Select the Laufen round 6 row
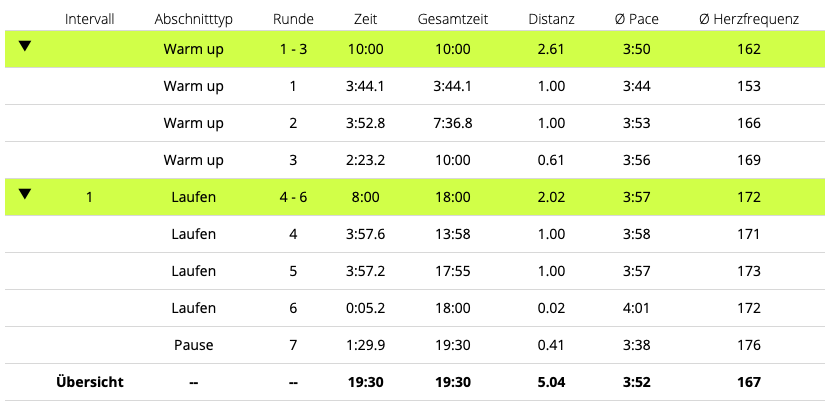The height and width of the screenshot is (418, 825). click(x=415, y=308)
